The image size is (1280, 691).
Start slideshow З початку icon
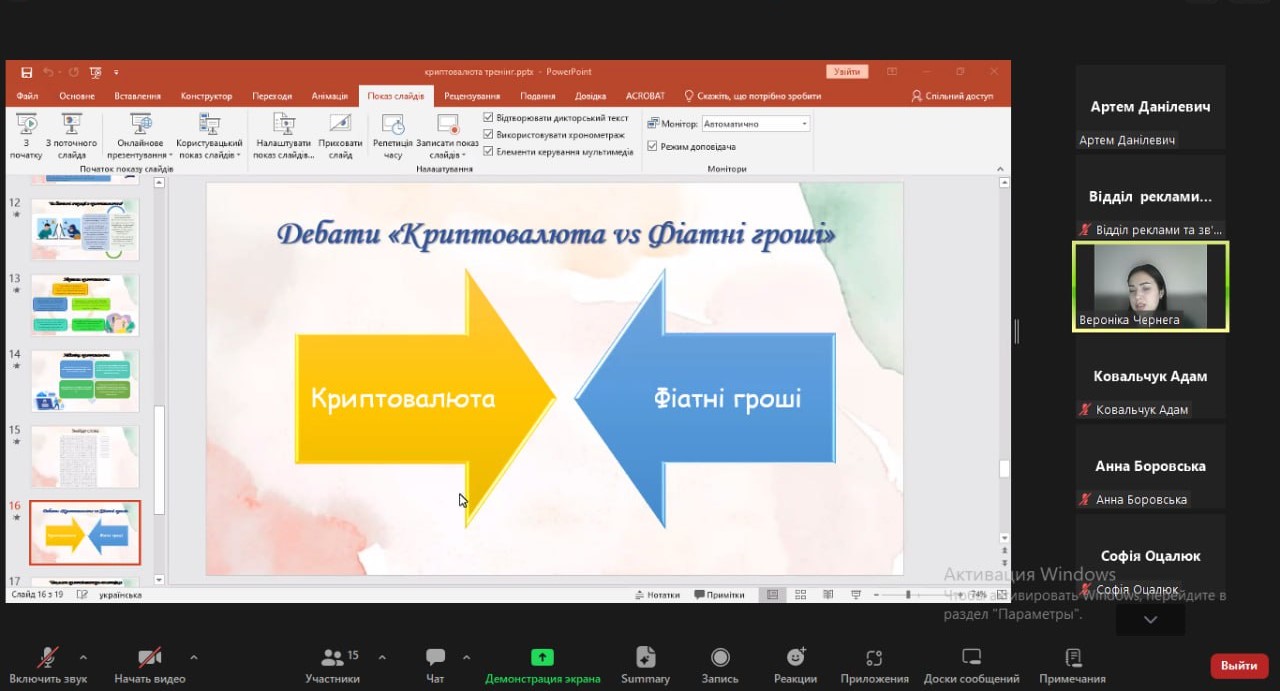26,125
